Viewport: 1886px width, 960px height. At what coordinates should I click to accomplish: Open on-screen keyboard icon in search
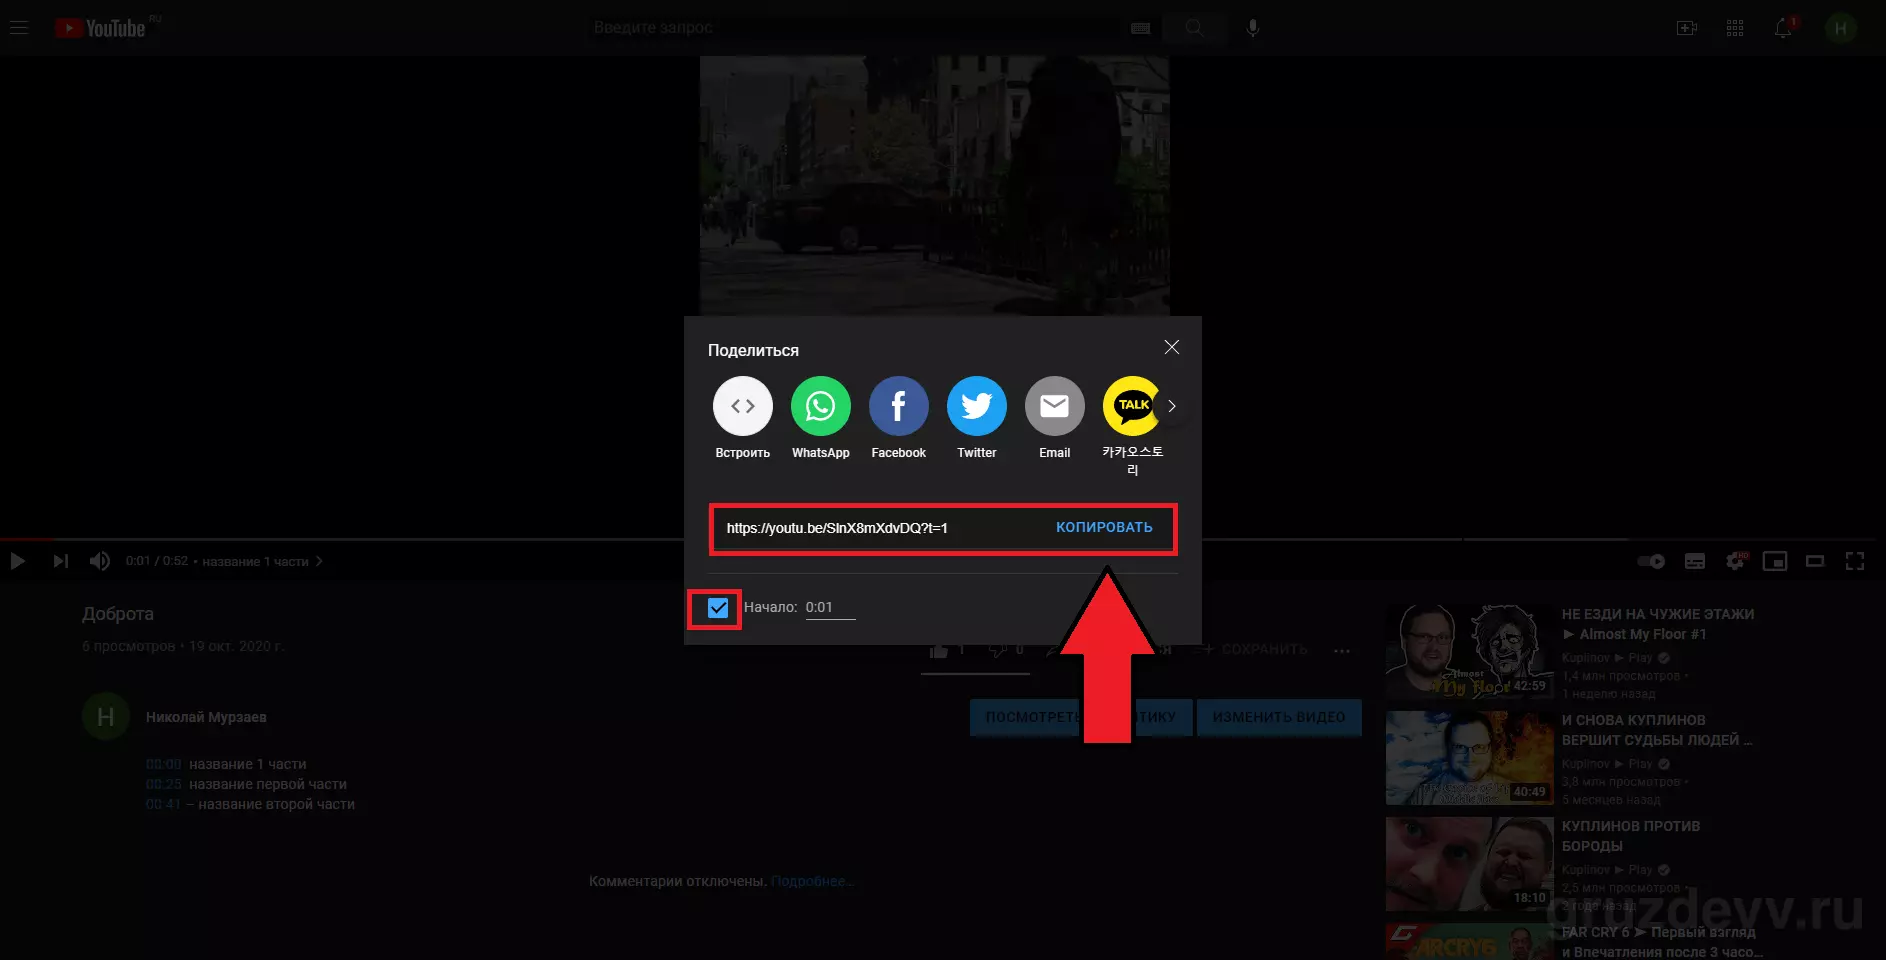click(1140, 28)
